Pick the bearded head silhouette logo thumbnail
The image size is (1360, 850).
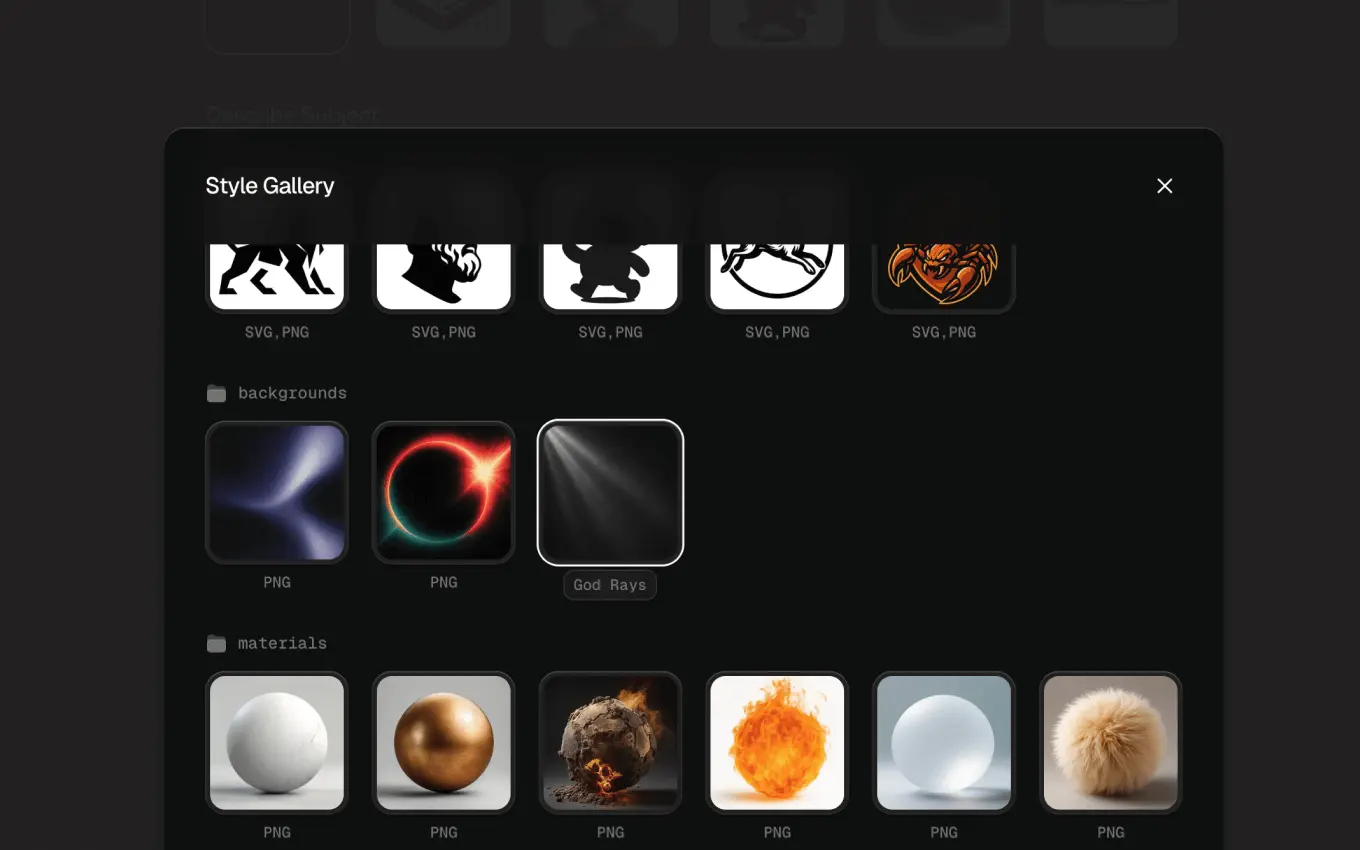point(444,277)
